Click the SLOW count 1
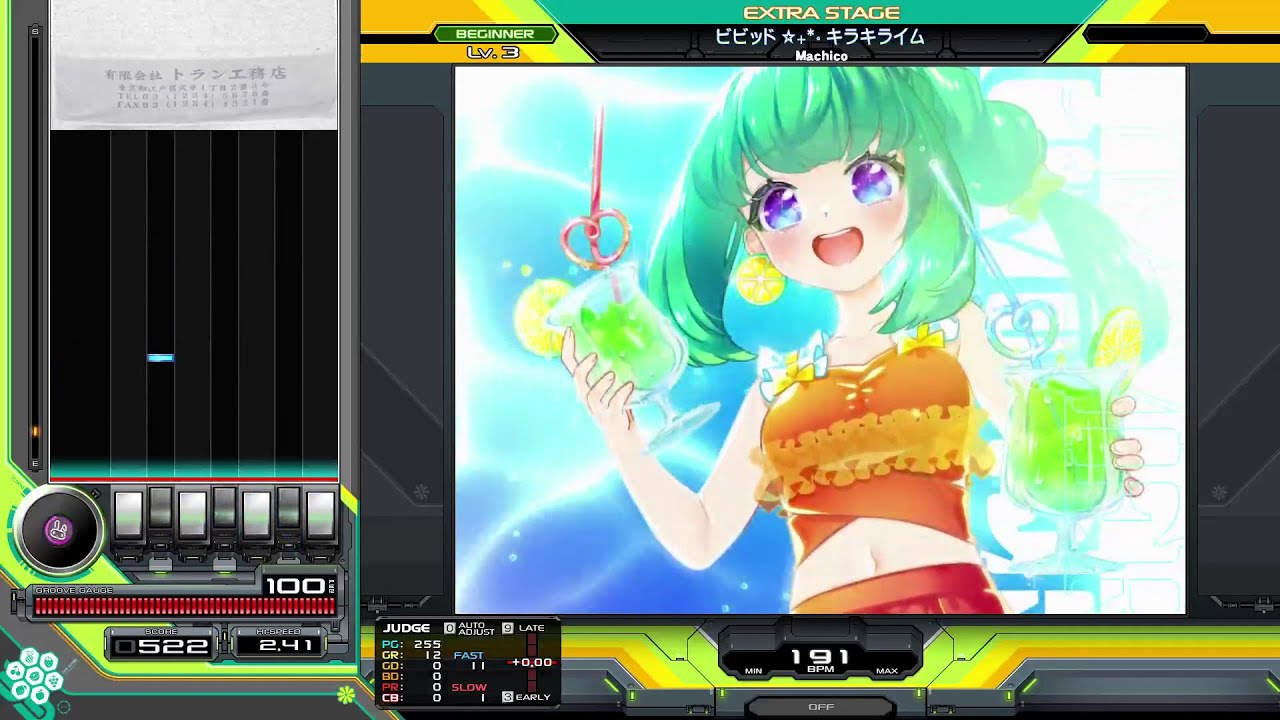1280x720 pixels. pyautogui.click(x=483, y=697)
